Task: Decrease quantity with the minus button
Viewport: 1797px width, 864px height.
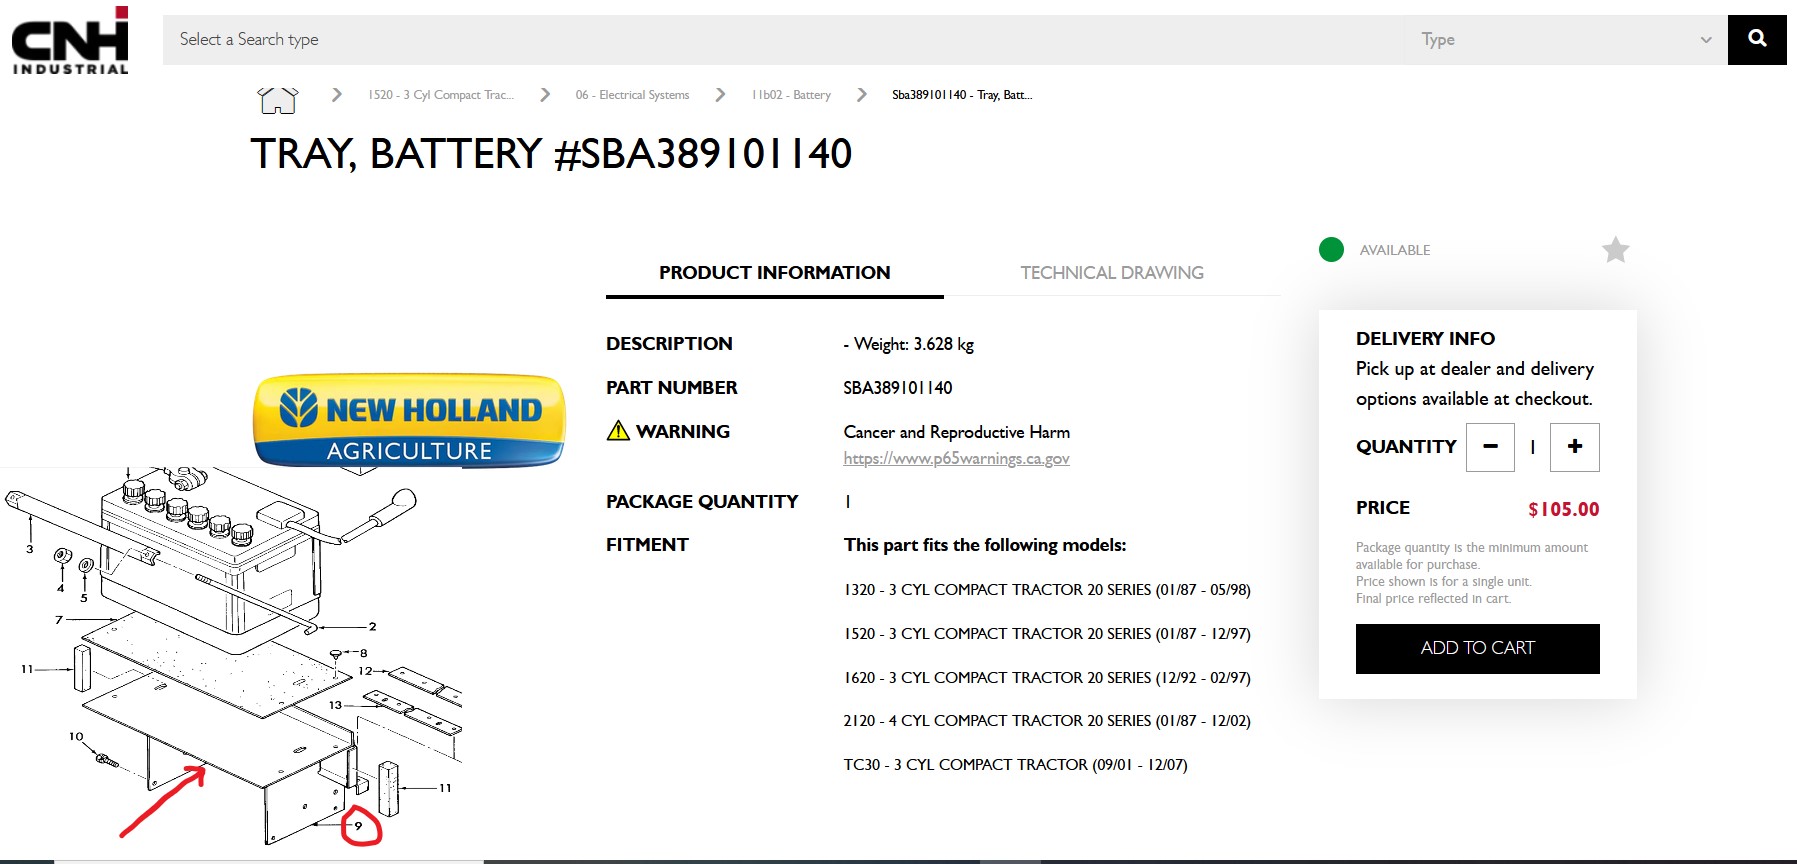Action: tap(1490, 447)
